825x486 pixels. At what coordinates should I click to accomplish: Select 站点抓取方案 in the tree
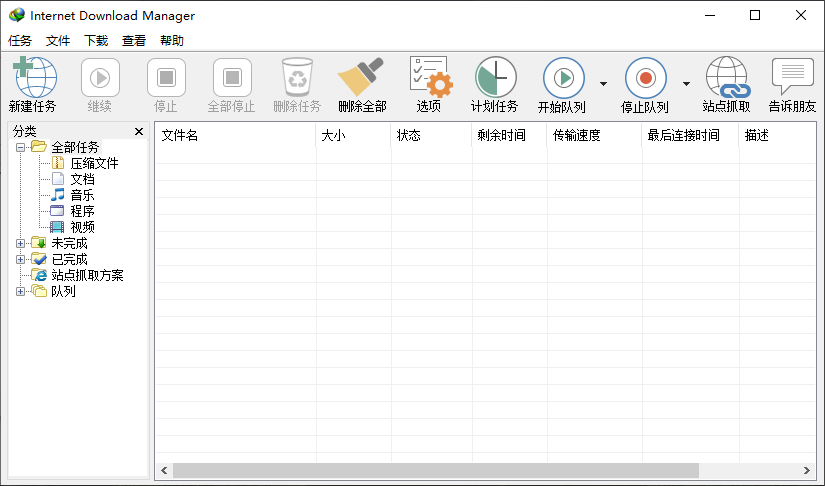click(x=87, y=275)
